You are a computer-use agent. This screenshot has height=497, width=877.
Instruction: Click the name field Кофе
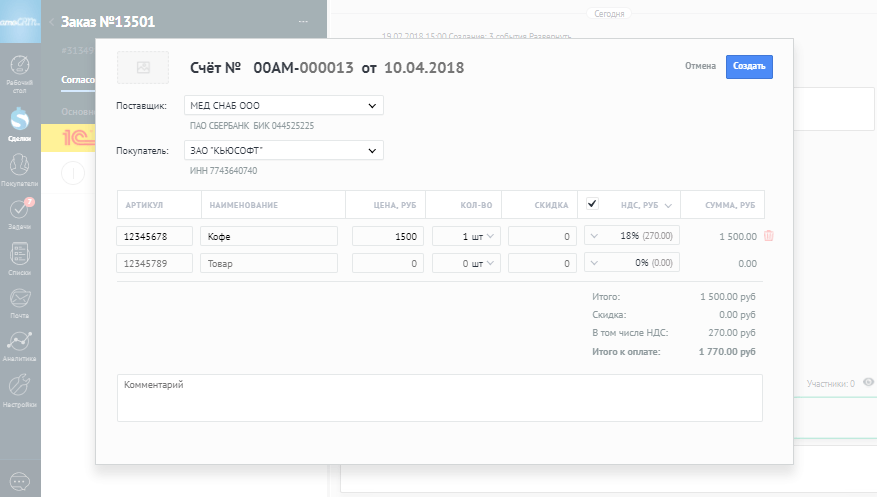coord(269,236)
